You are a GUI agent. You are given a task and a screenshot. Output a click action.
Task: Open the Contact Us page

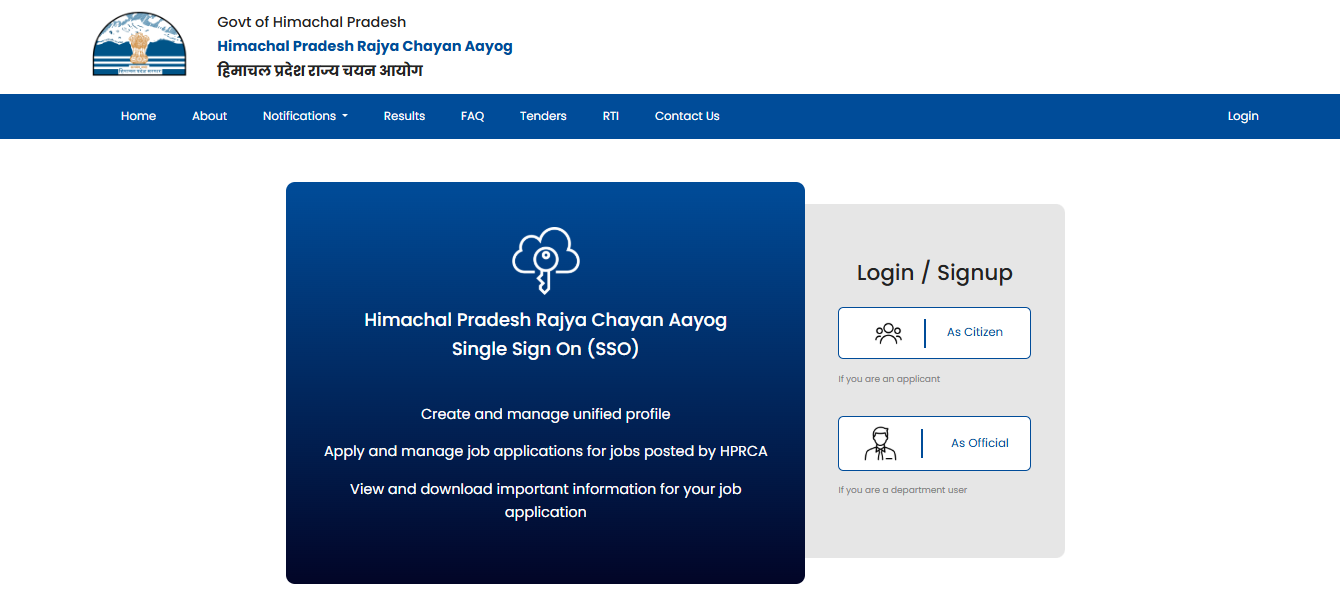coord(687,116)
